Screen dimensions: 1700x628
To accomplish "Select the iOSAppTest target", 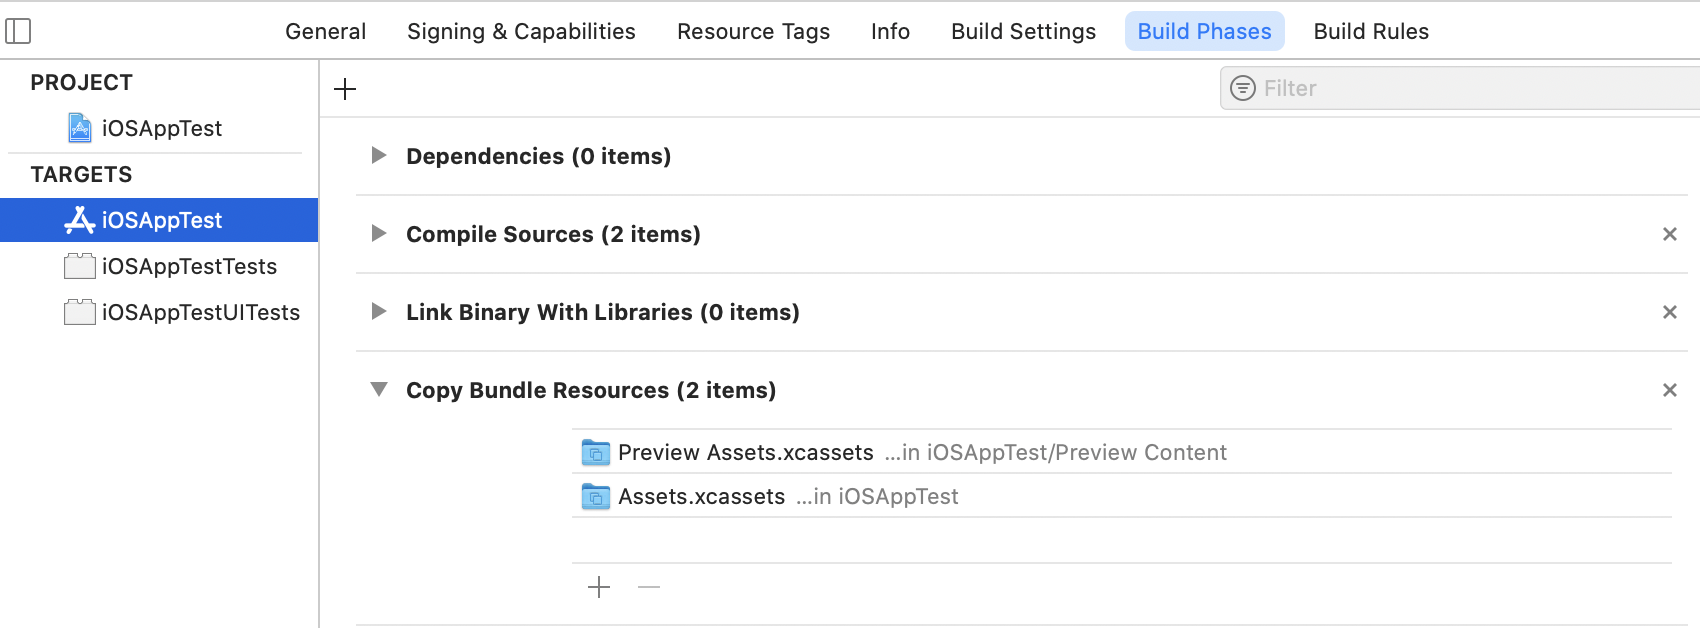I will 159,220.
